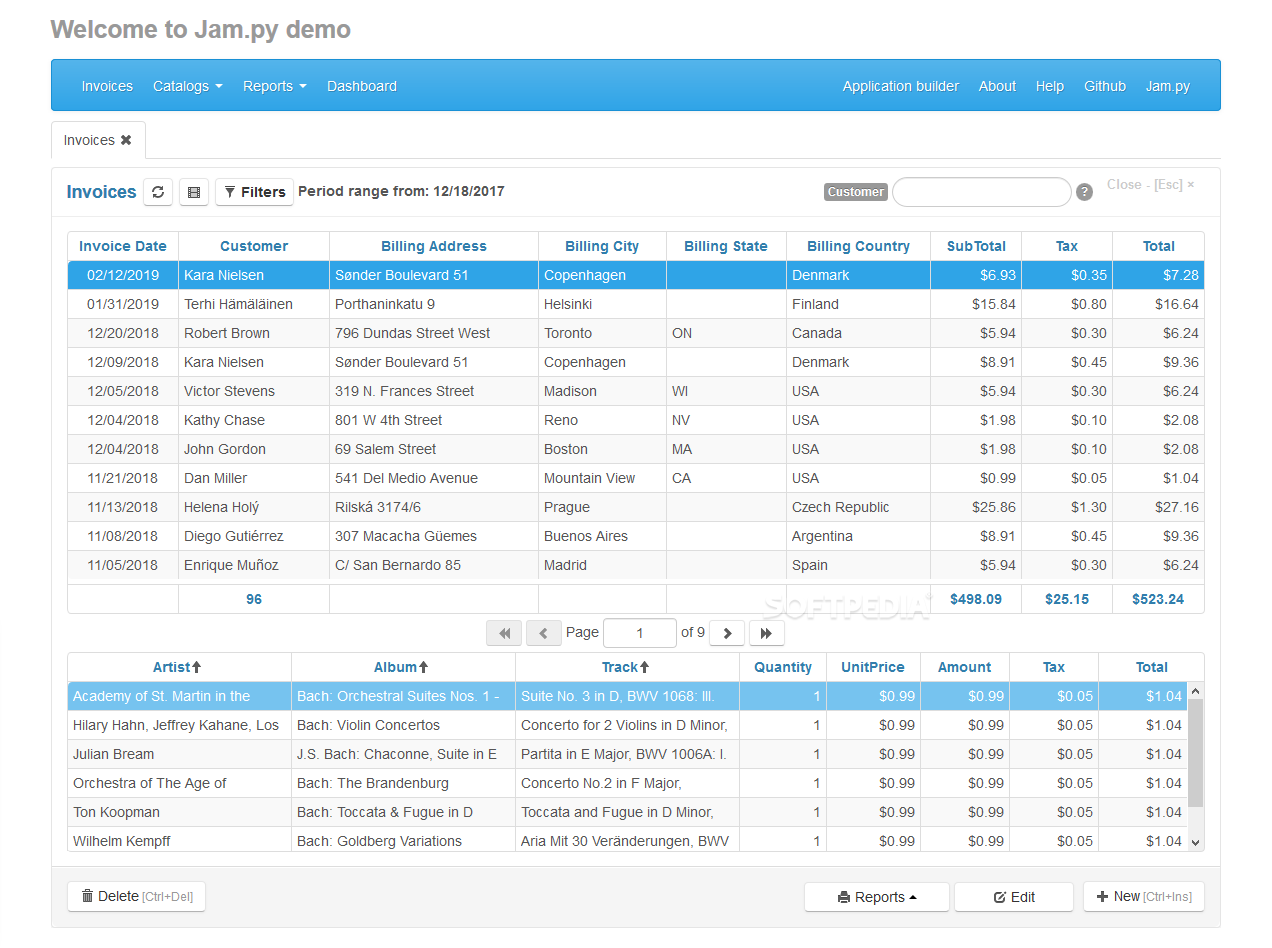Toggle sort on Track column header
The image size is (1272, 948).
point(626,667)
